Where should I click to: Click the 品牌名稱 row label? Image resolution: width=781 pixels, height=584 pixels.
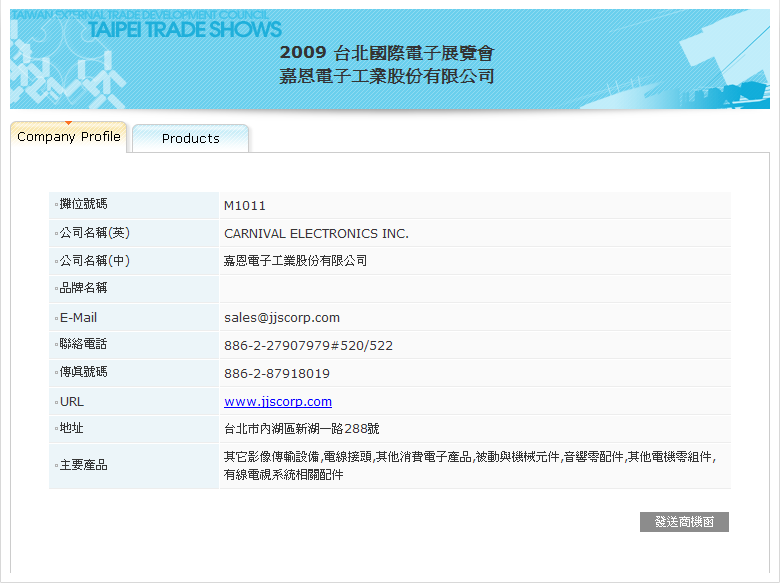(x=83, y=288)
